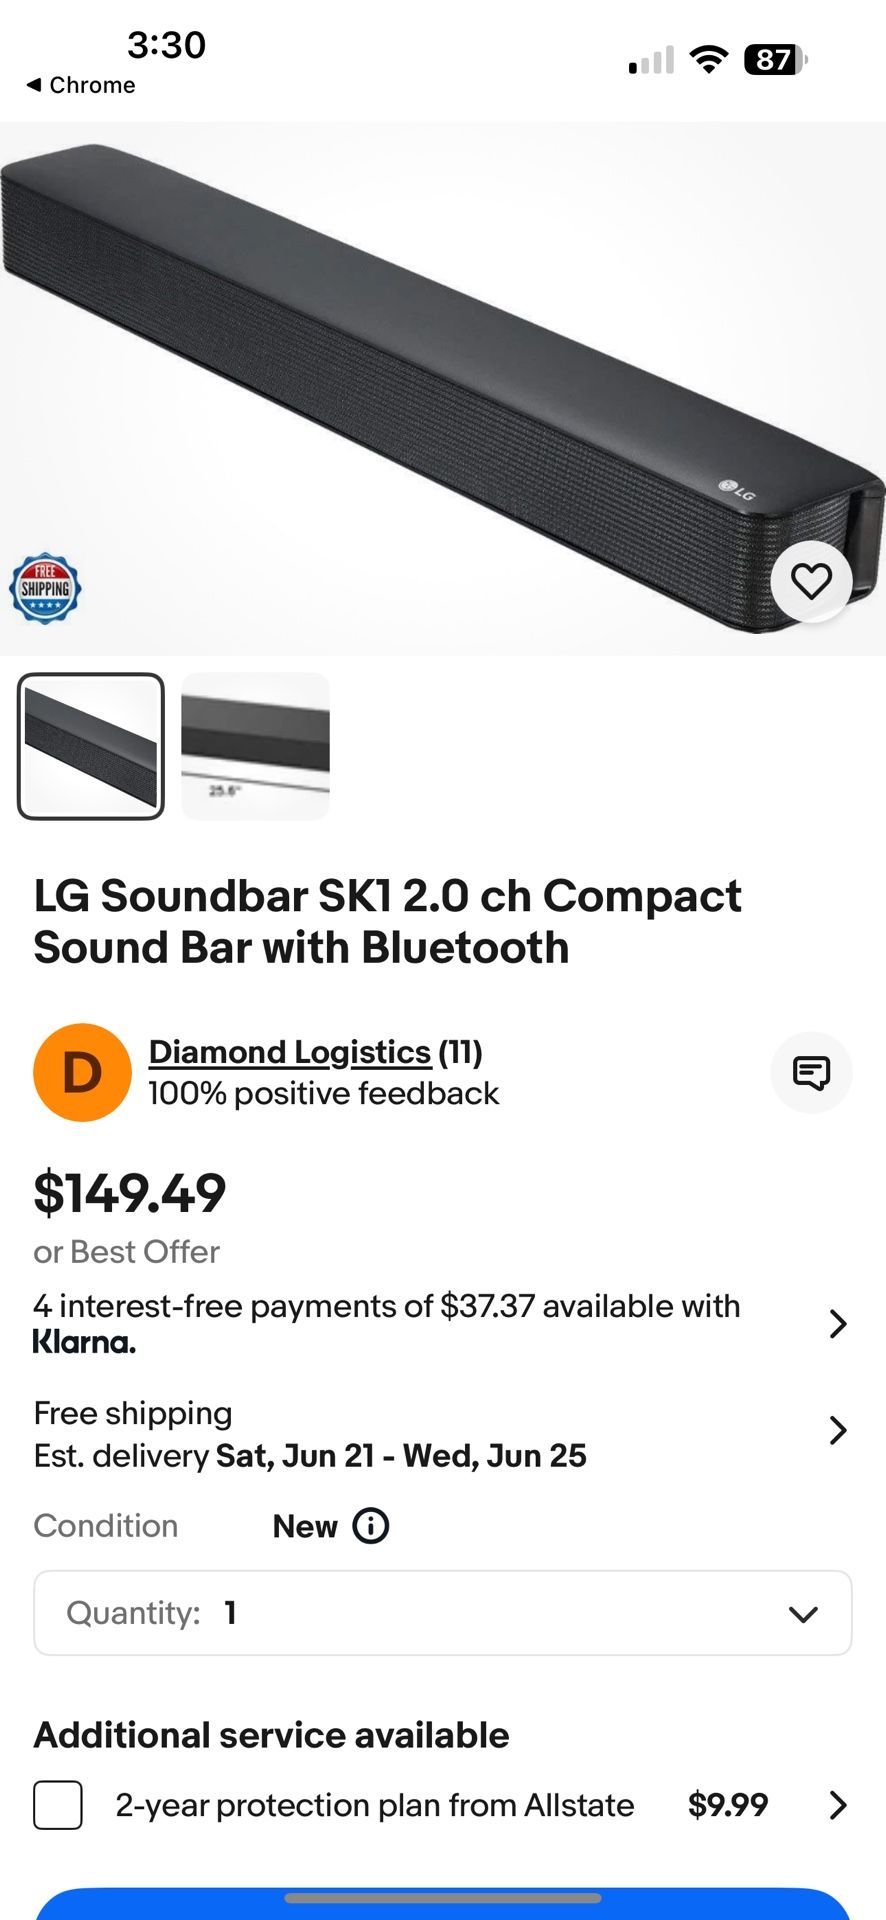Expand the Free shipping delivery details
886x1920 pixels.
point(838,1430)
